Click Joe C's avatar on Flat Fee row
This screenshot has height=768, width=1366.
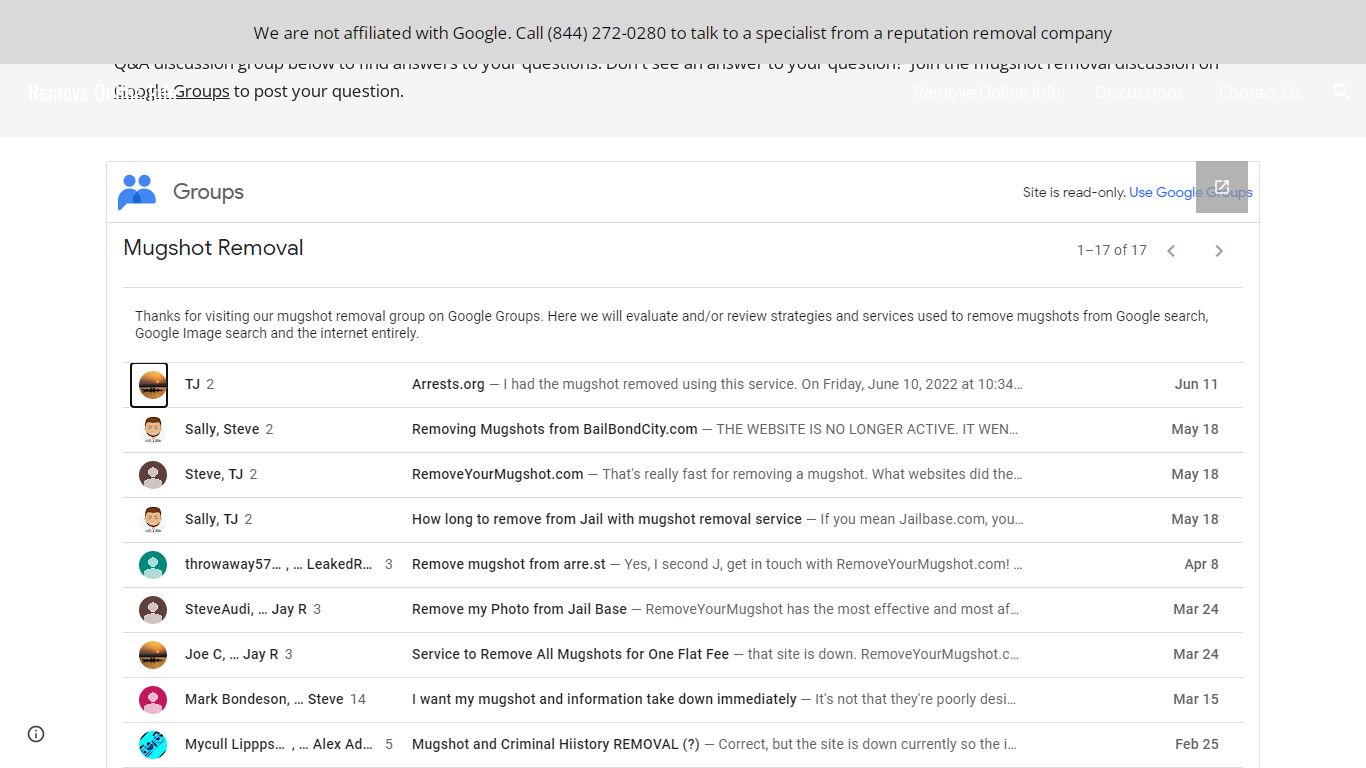click(x=153, y=654)
